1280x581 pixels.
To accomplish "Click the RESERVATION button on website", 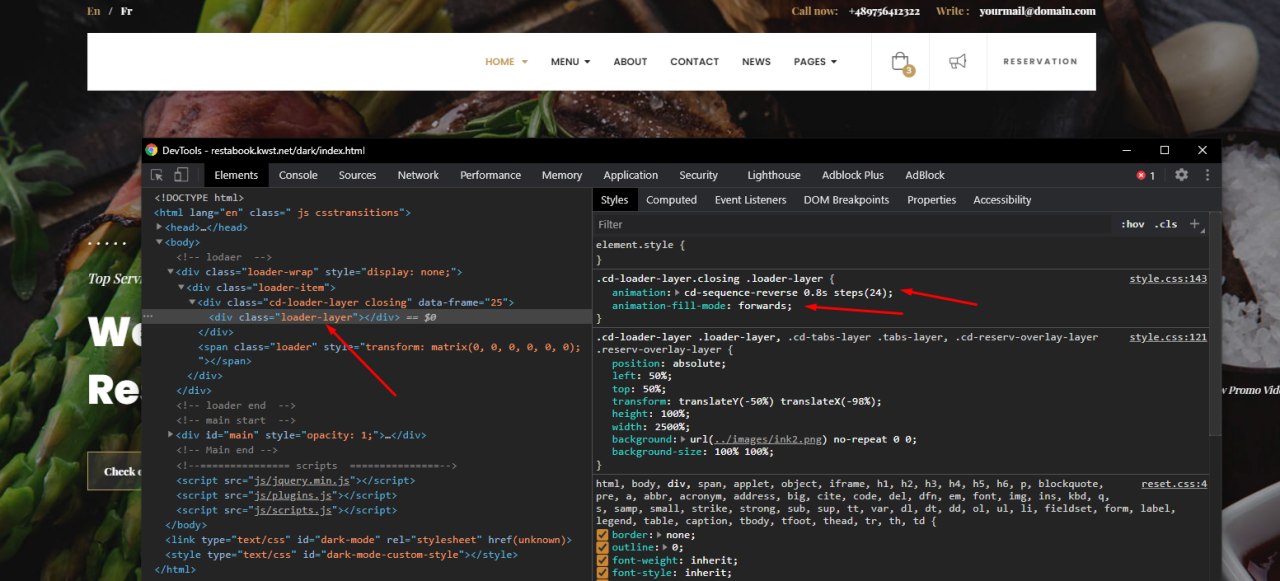I will [1040, 62].
